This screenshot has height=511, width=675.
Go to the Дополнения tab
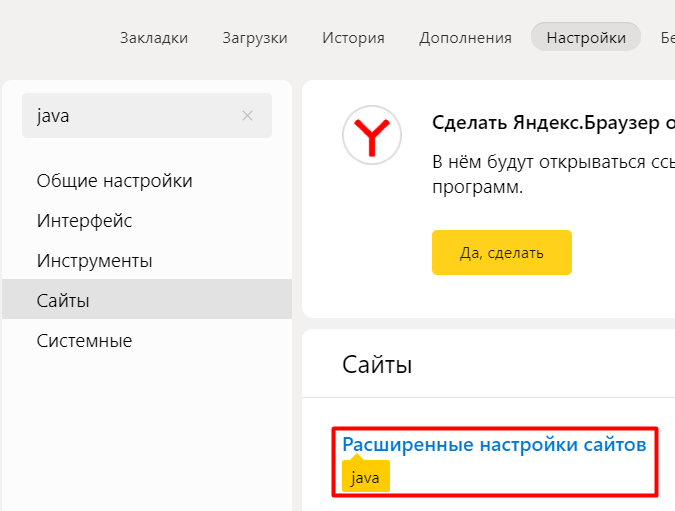click(x=465, y=38)
